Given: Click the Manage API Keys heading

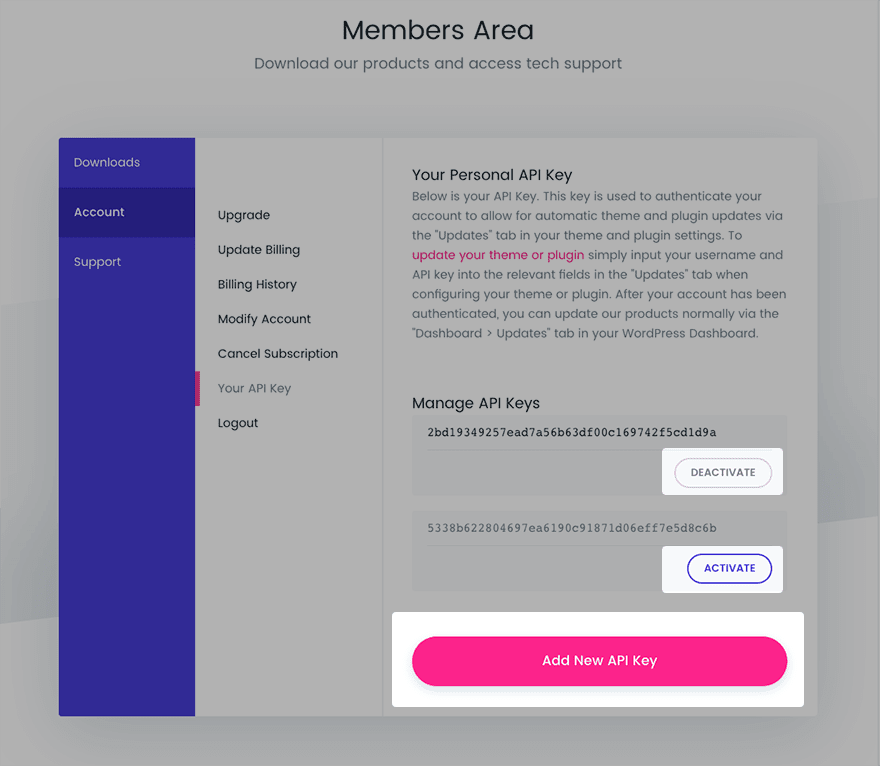Looking at the screenshot, I should (476, 403).
